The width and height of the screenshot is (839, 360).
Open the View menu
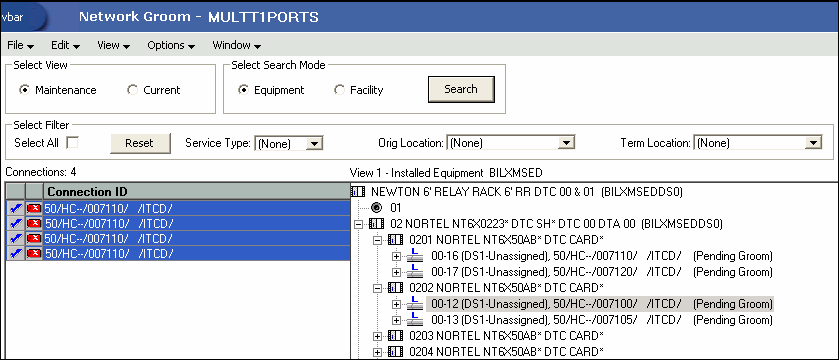[x=113, y=45]
